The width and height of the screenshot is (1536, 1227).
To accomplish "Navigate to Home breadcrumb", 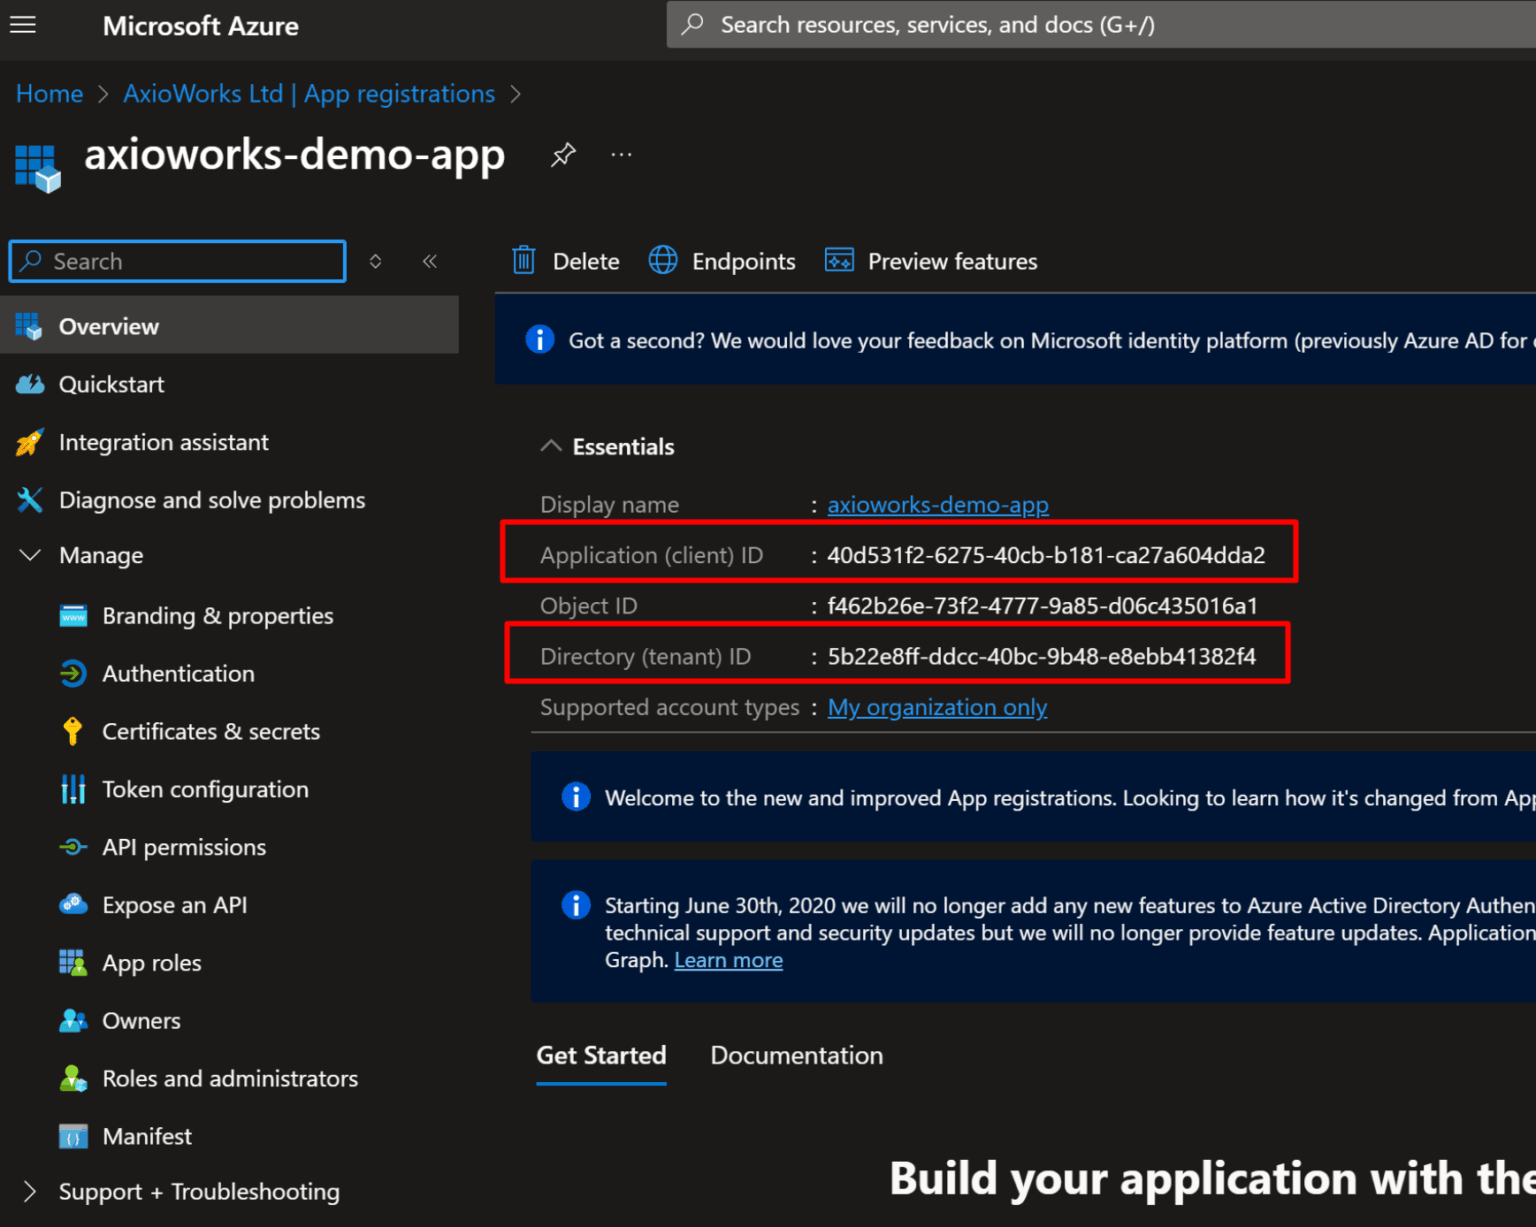I will pyautogui.click(x=49, y=93).
